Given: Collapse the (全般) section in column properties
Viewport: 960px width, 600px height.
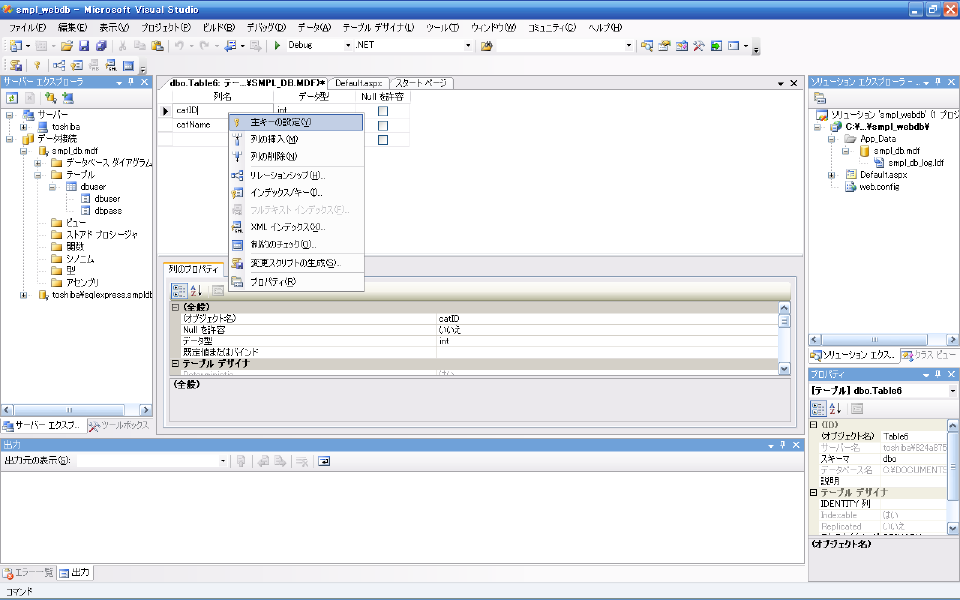Looking at the screenshot, I should (x=175, y=307).
